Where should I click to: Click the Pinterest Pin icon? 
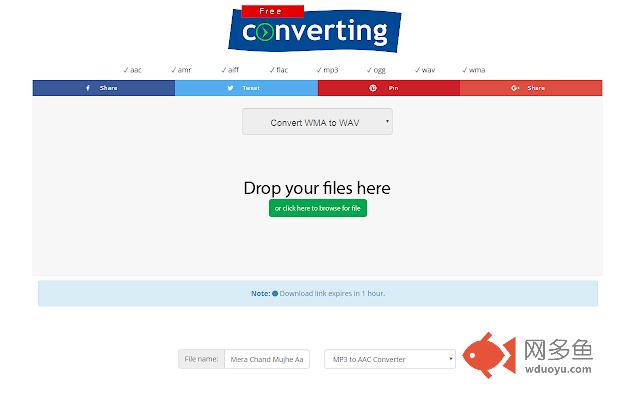(373, 88)
